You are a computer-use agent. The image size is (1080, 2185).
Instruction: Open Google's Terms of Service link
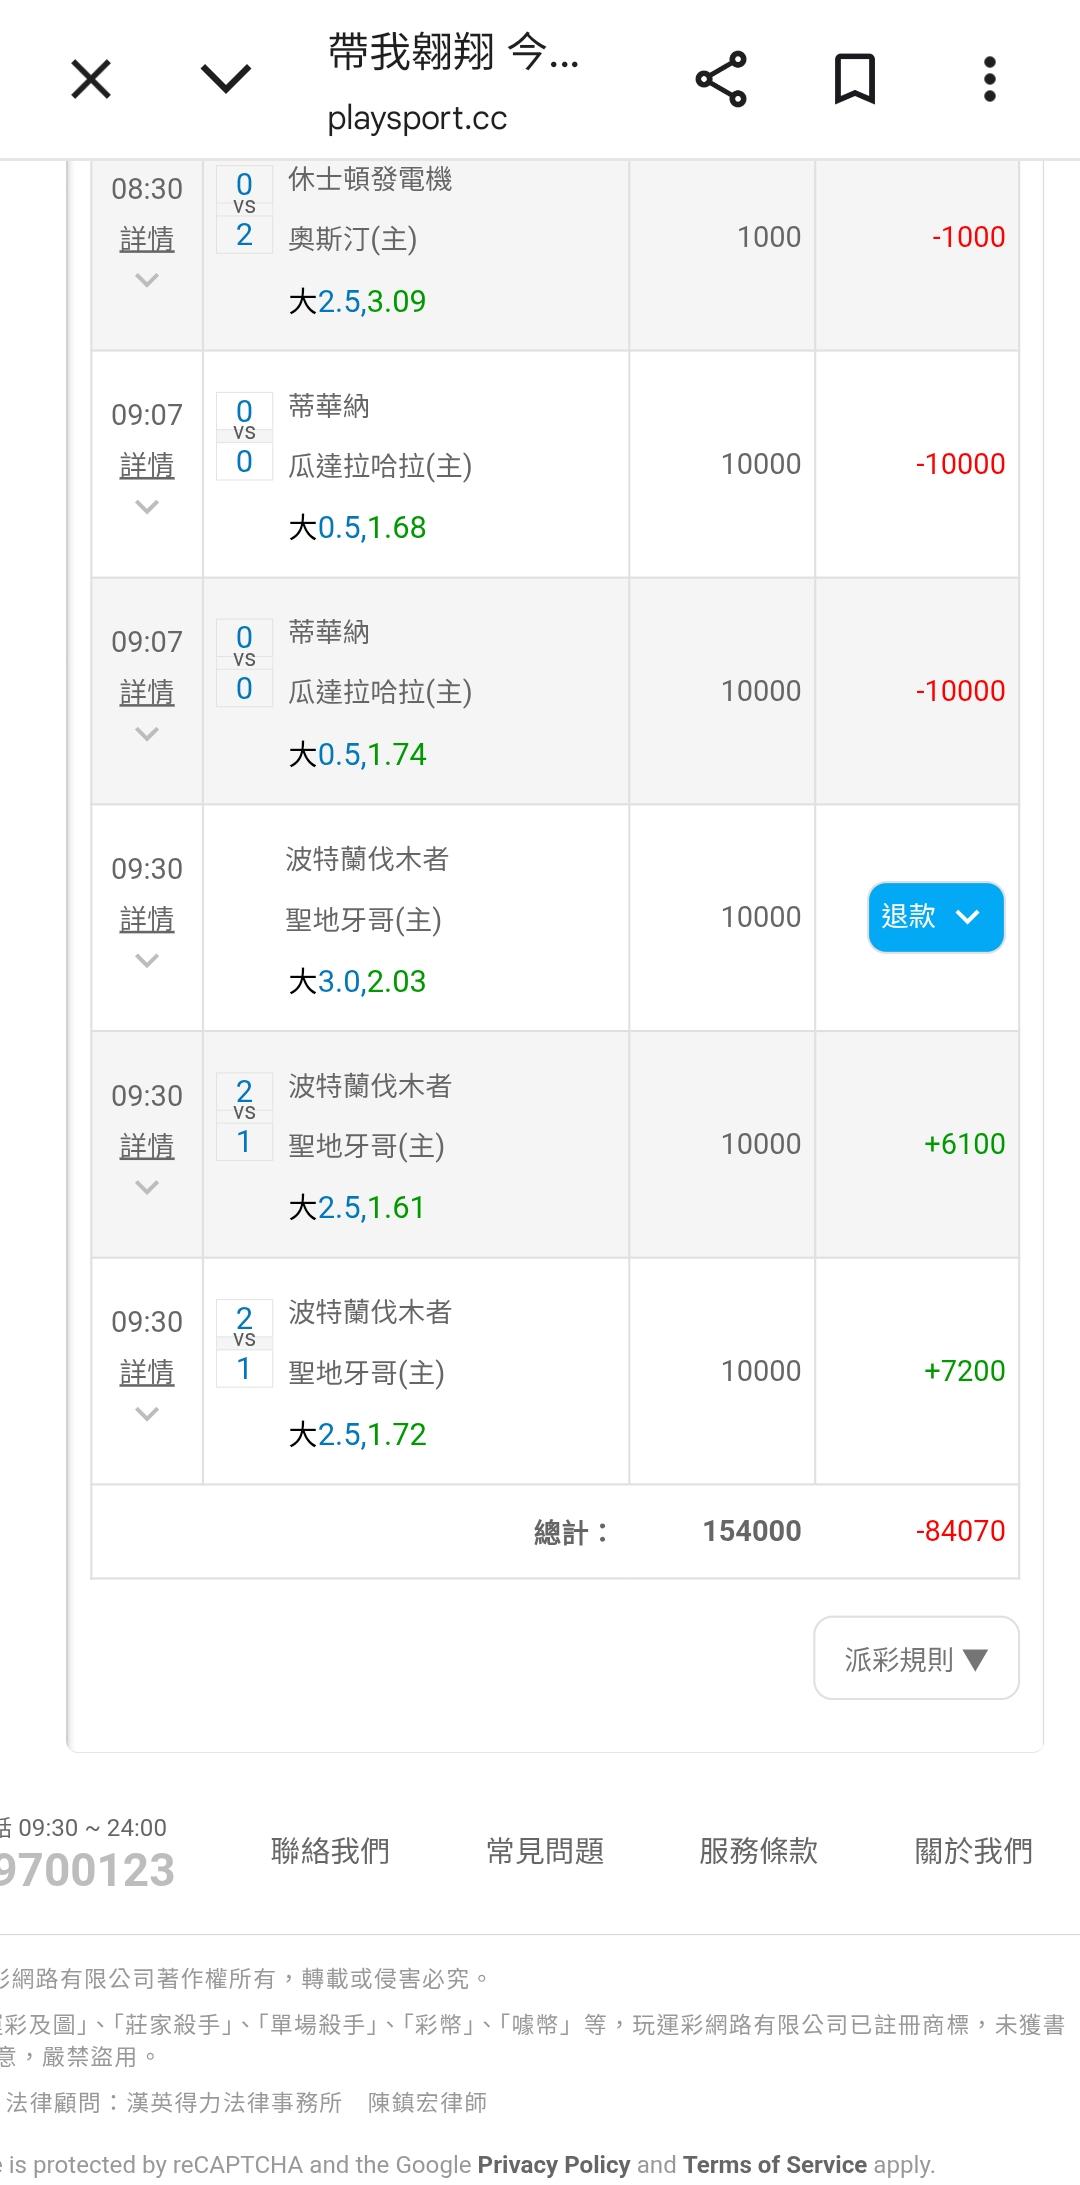774,2165
